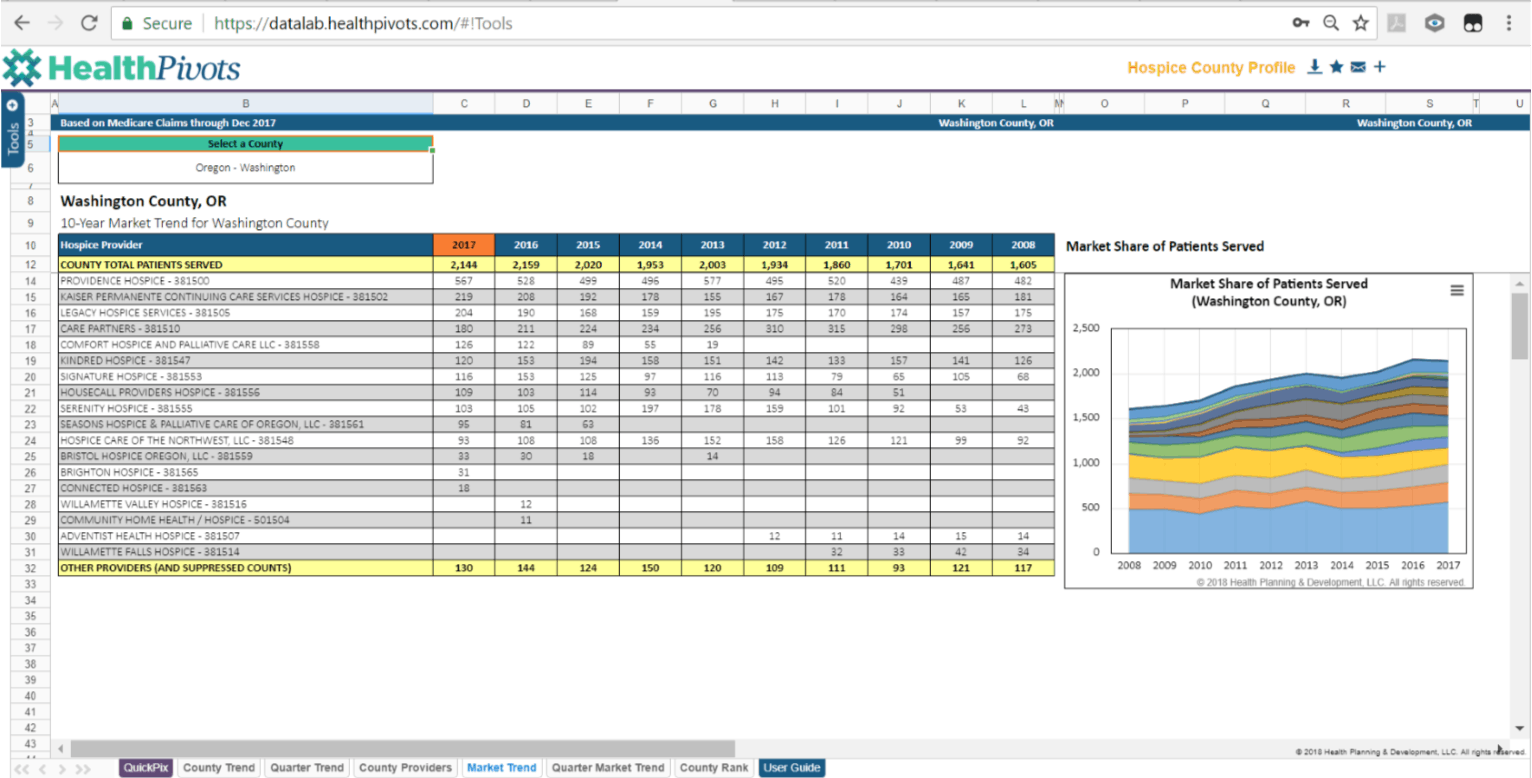Viewport: 1532px width, 778px height.
Task: Switch to the County Providers tab
Action: [405, 768]
